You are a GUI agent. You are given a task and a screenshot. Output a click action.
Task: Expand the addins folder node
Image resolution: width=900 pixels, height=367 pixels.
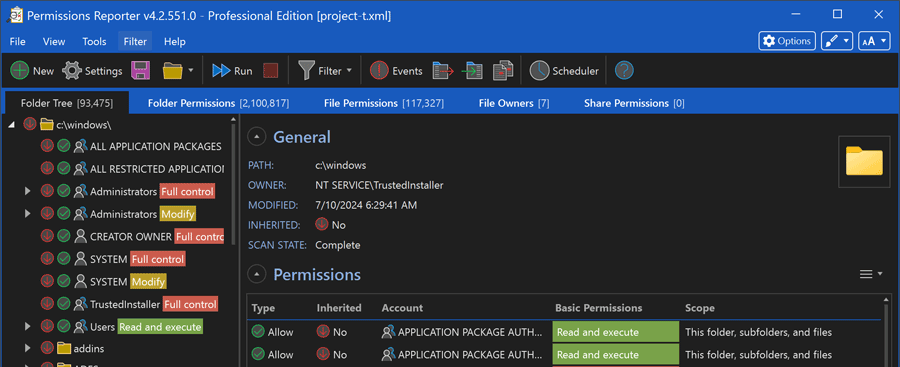(x=27, y=348)
